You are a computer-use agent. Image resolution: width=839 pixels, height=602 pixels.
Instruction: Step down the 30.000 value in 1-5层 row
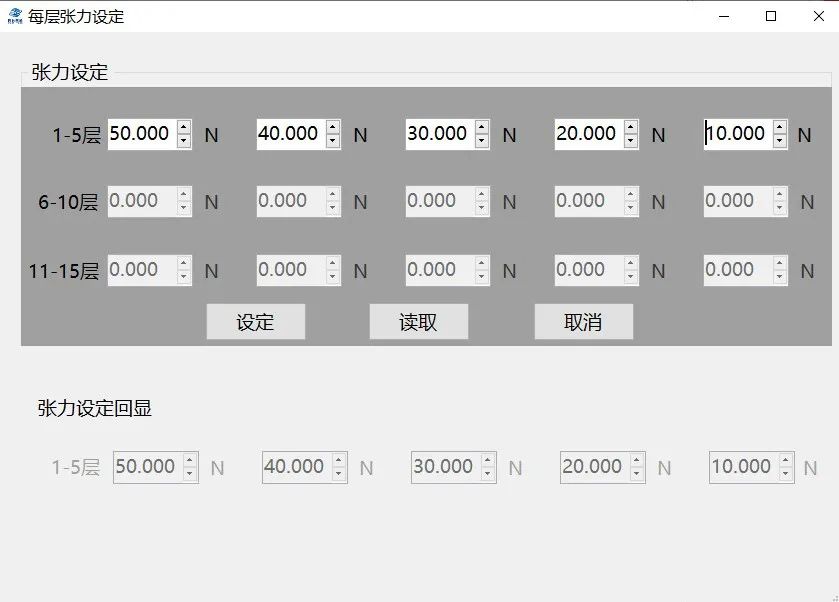click(x=482, y=141)
